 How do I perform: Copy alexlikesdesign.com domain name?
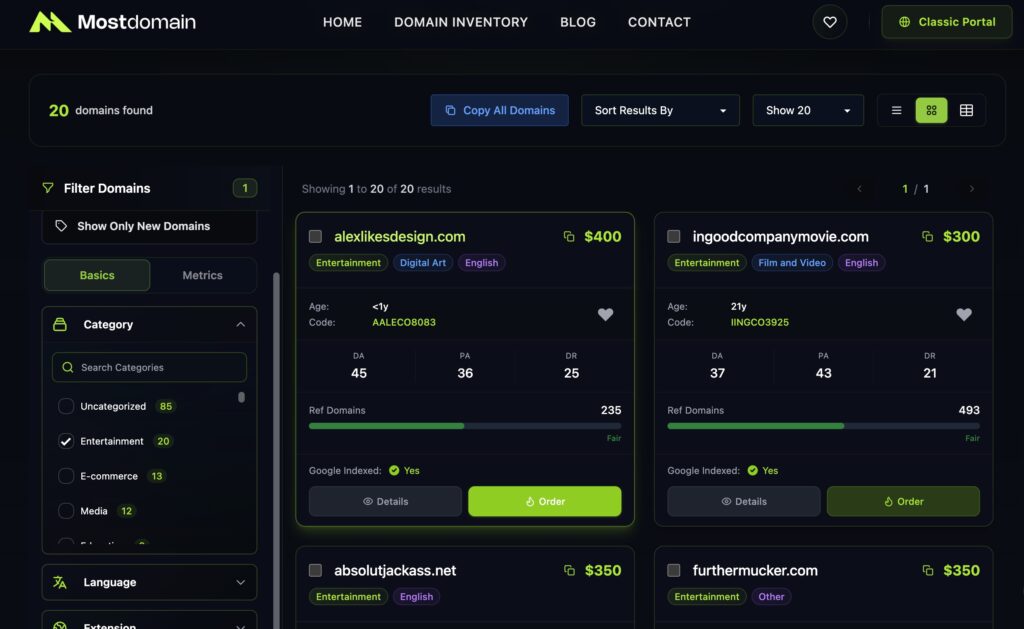(x=569, y=236)
